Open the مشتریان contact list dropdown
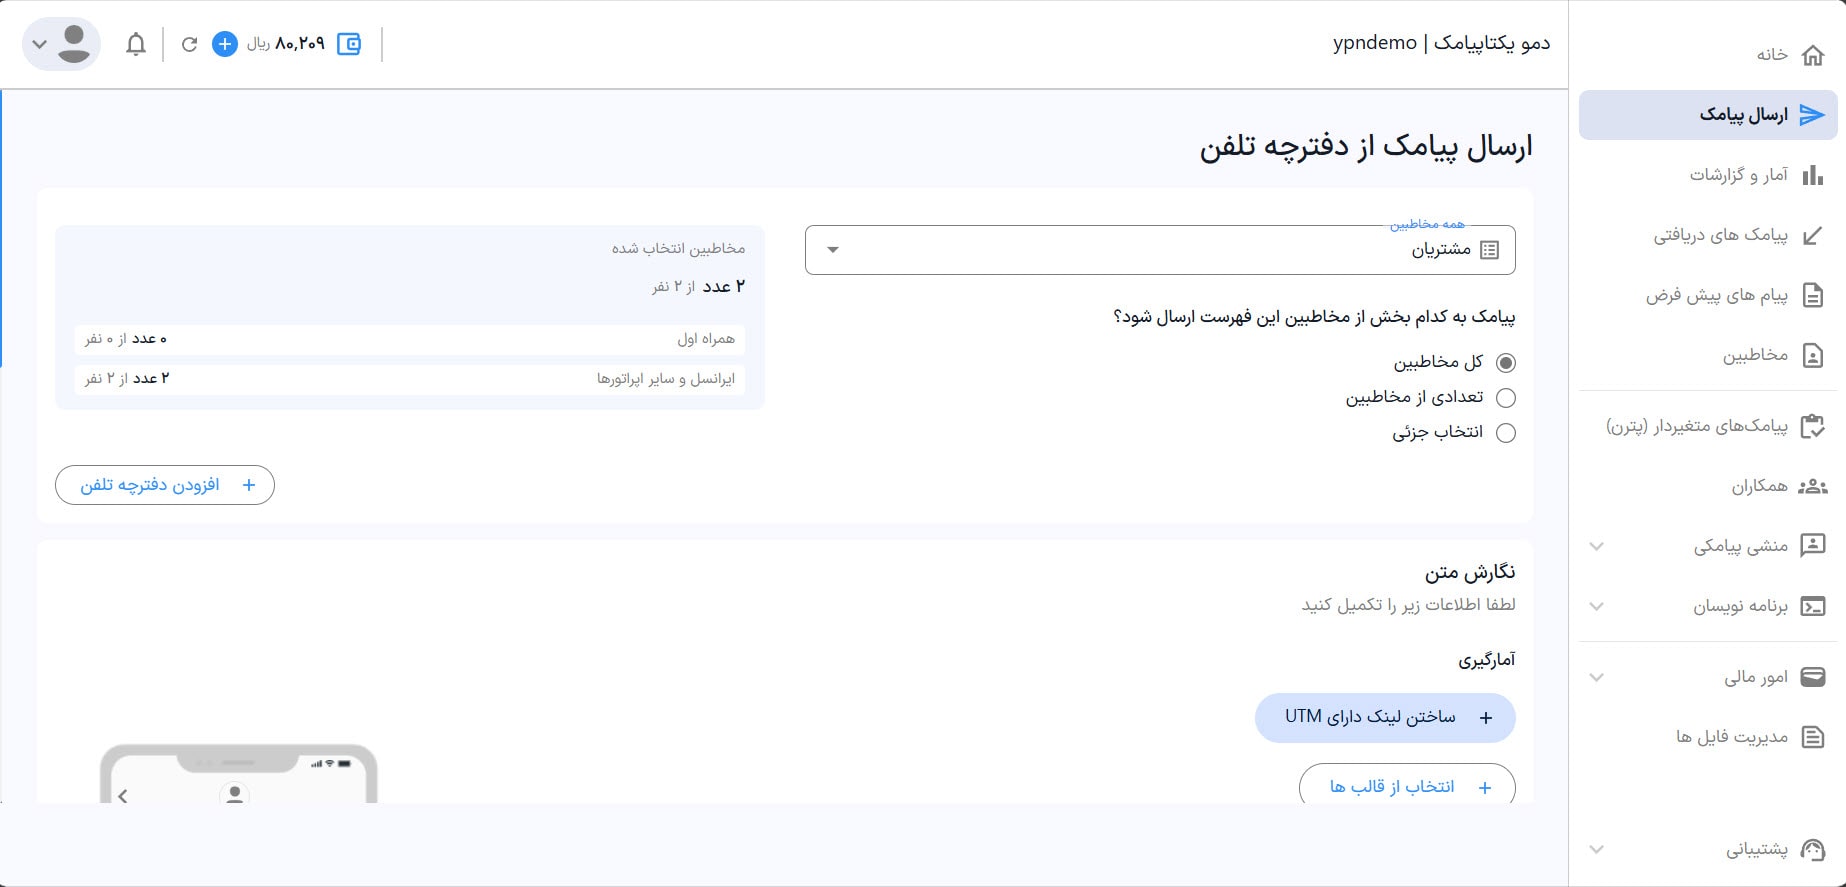The image size is (1846, 887). tap(1160, 250)
